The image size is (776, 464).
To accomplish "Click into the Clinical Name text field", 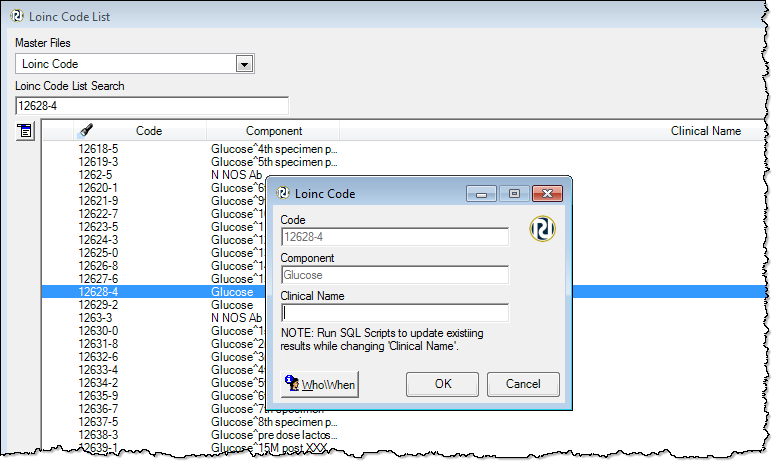I will [394, 313].
